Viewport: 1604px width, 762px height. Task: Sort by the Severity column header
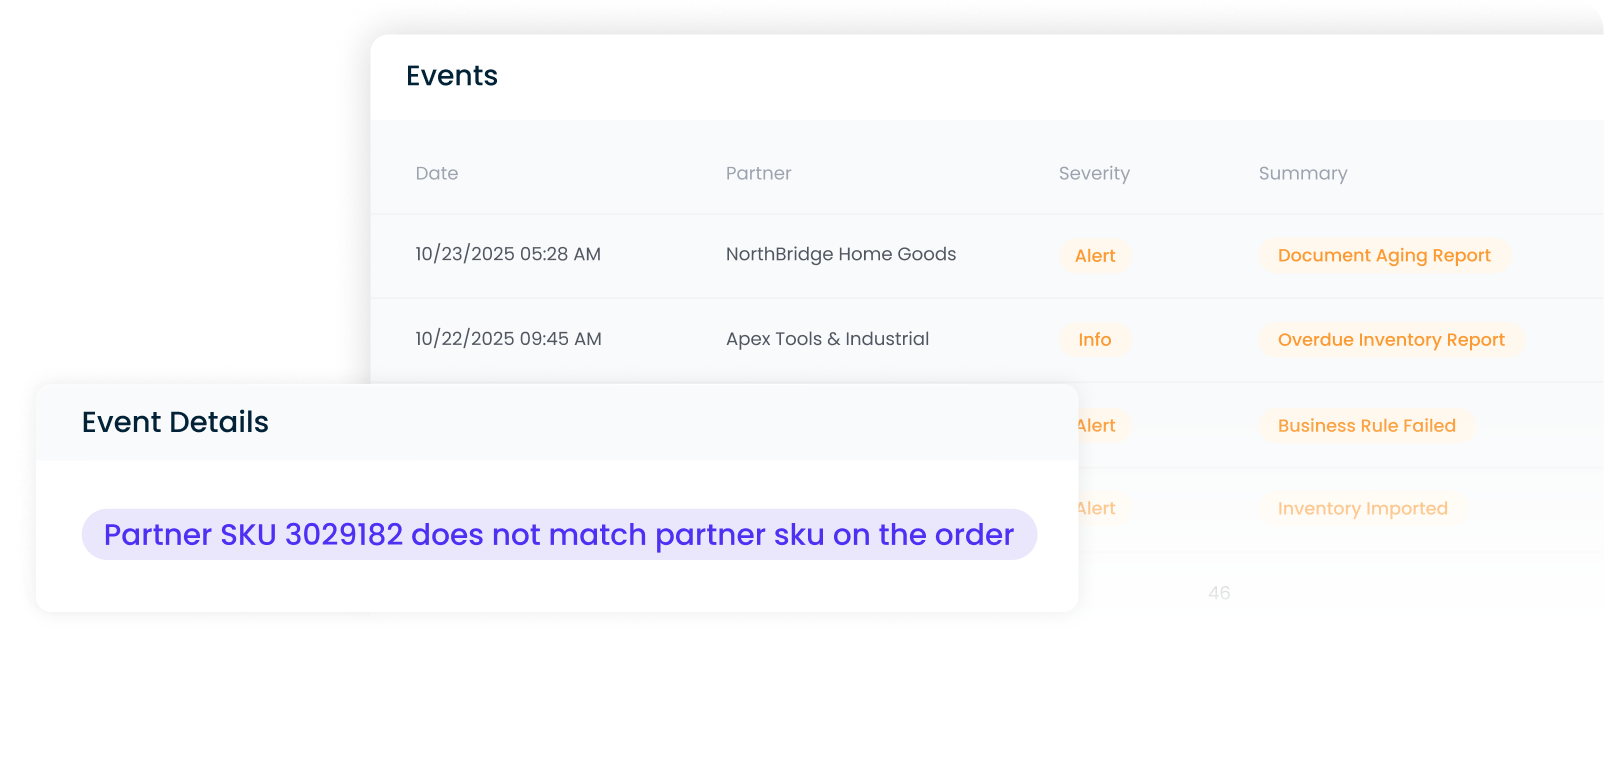click(1094, 173)
